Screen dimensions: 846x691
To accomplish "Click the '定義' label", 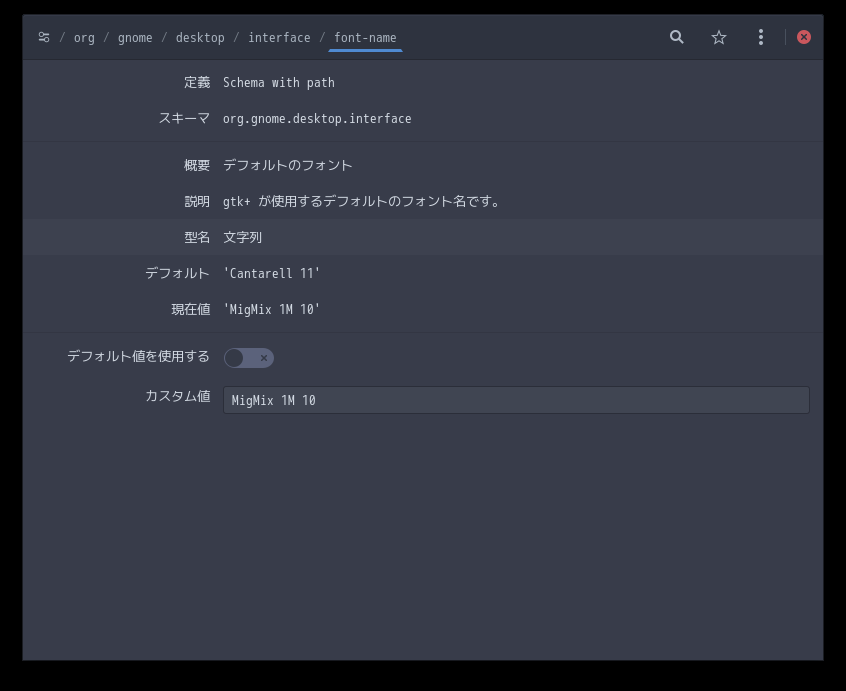I will (x=197, y=83).
